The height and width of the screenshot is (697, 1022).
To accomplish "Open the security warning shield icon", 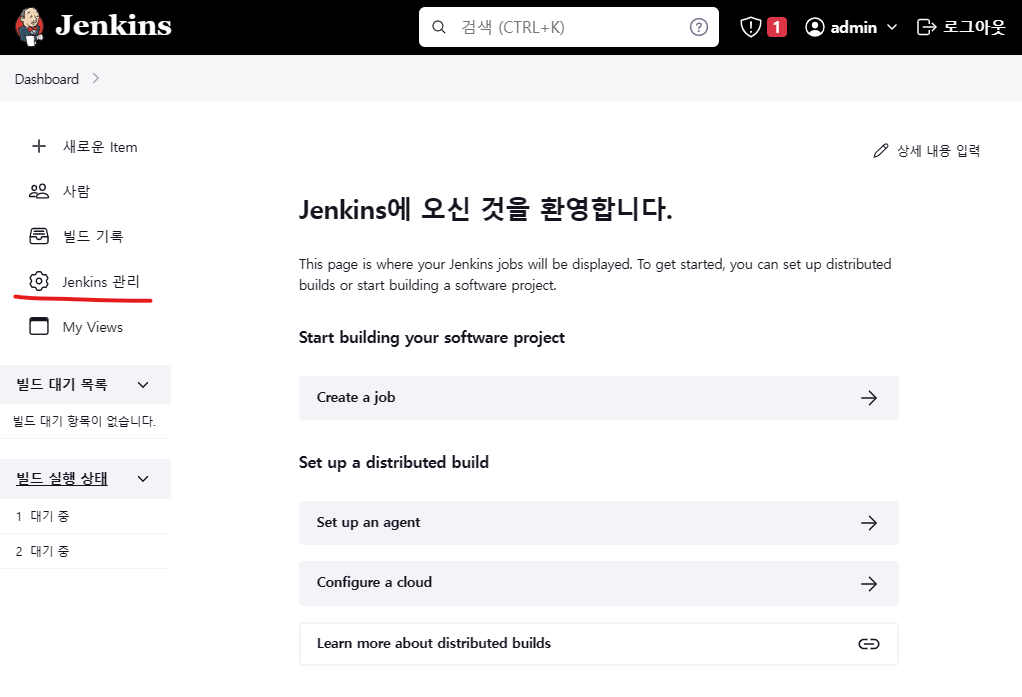I will [x=751, y=27].
